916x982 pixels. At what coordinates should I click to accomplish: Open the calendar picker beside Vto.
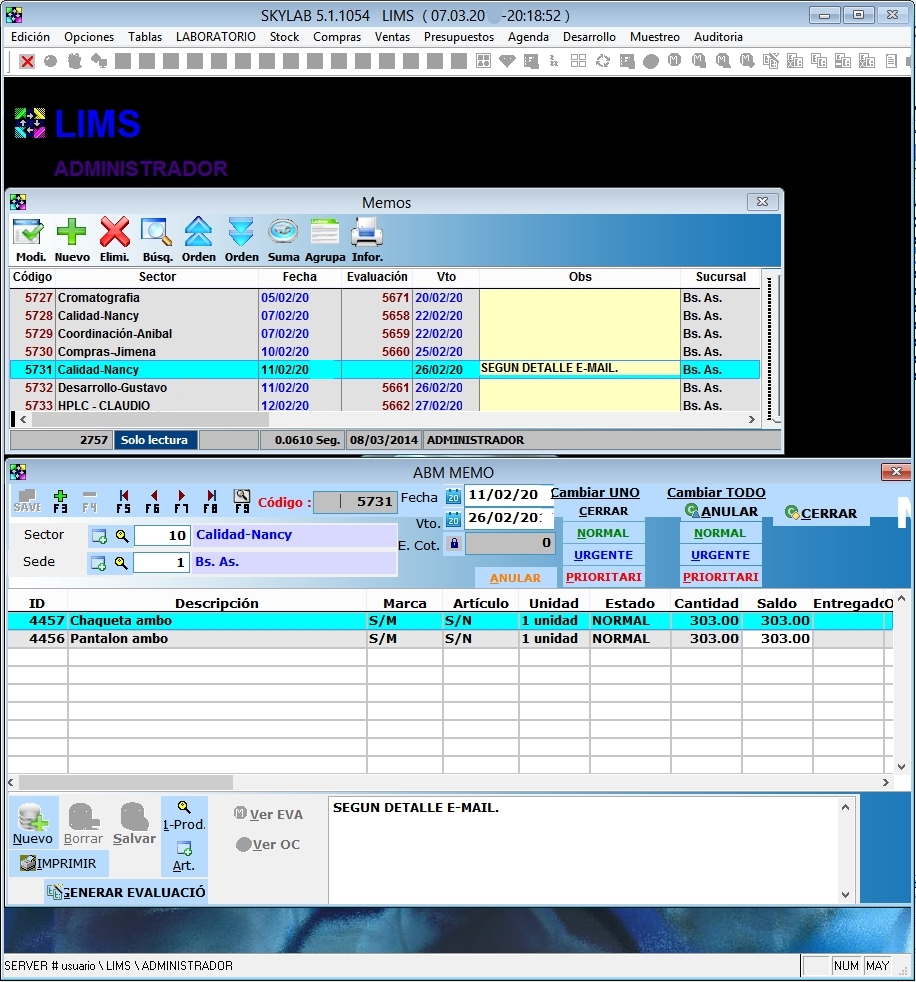point(453,519)
